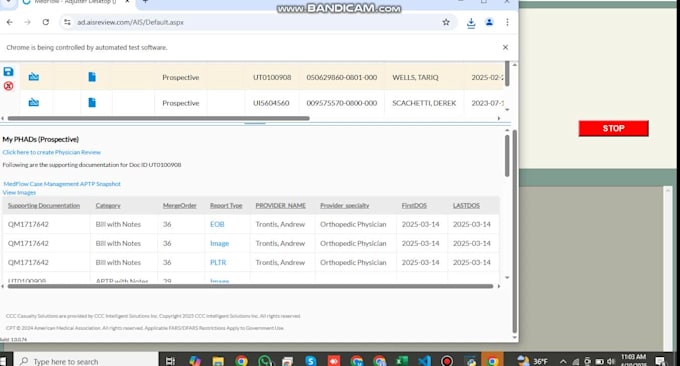680x366 pixels.
Task: Open the Chrome profile avatar icon
Action: pos(489,22)
